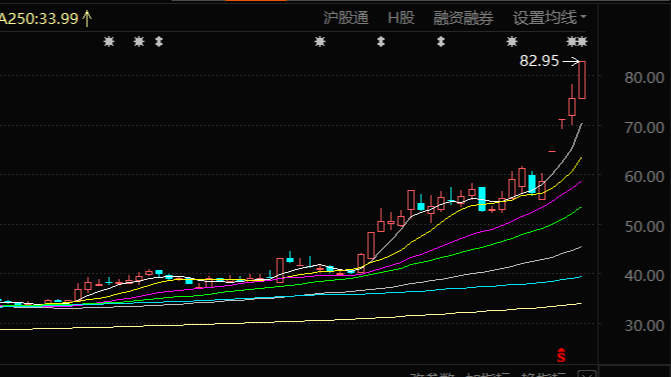Click the 30.00 price axis label
Viewport: 671px width, 377px height.
[x=644, y=326]
